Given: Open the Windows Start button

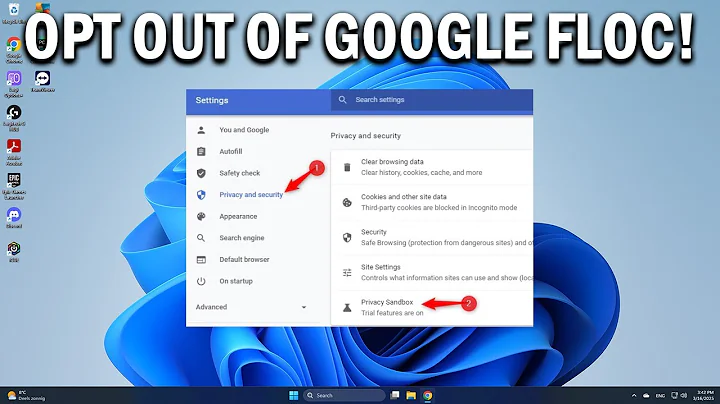Looking at the screenshot, I should point(293,395).
